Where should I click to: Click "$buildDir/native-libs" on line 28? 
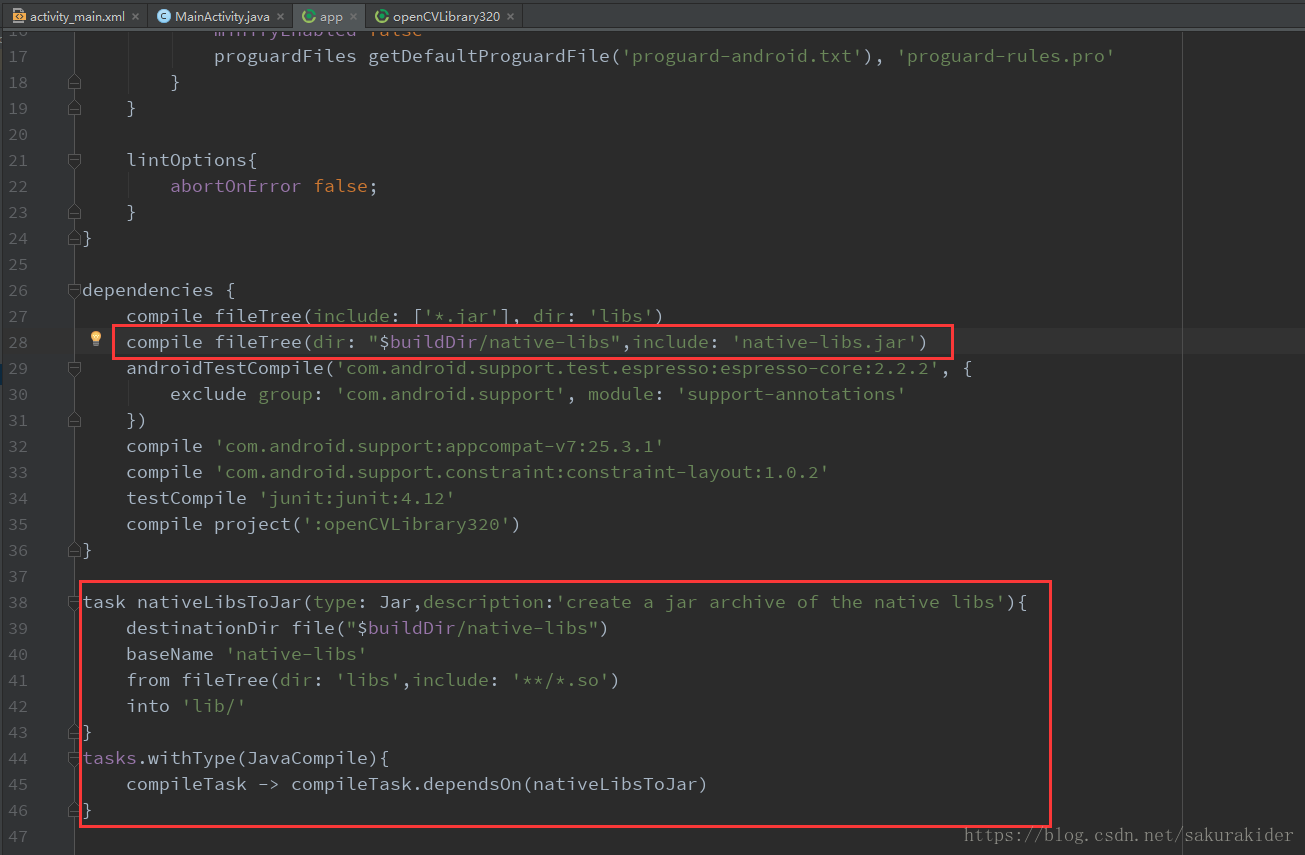495,342
